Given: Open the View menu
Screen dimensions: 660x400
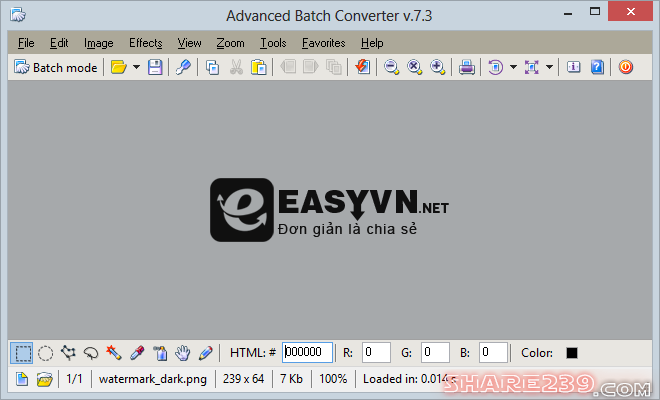Looking at the screenshot, I should 189,43.
